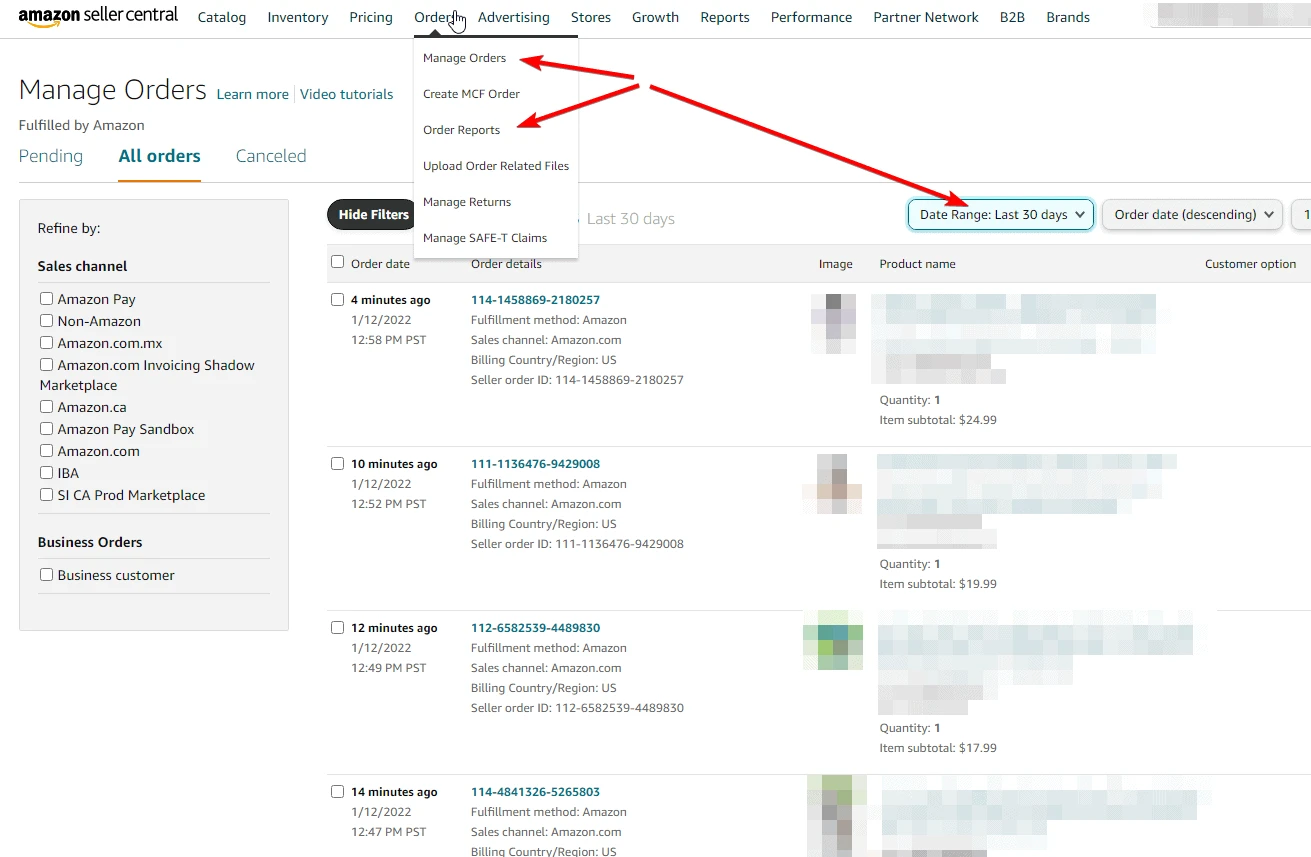This screenshot has width=1311, height=857.
Task: Enable the Business customer filter
Action: pos(46,575)
